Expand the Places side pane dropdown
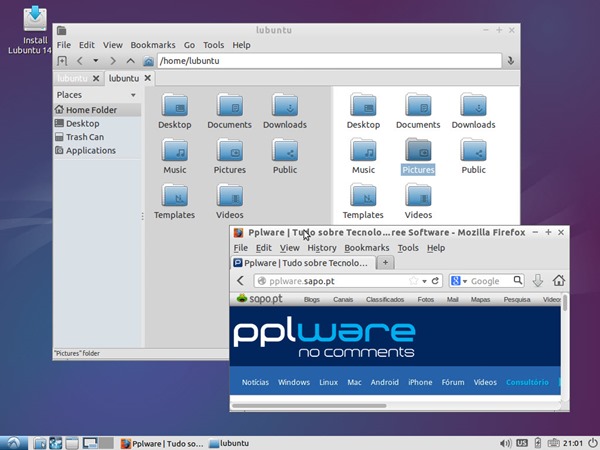Image resolution: width=600 pixels, height=450 pixels. [x=133, y=95]
